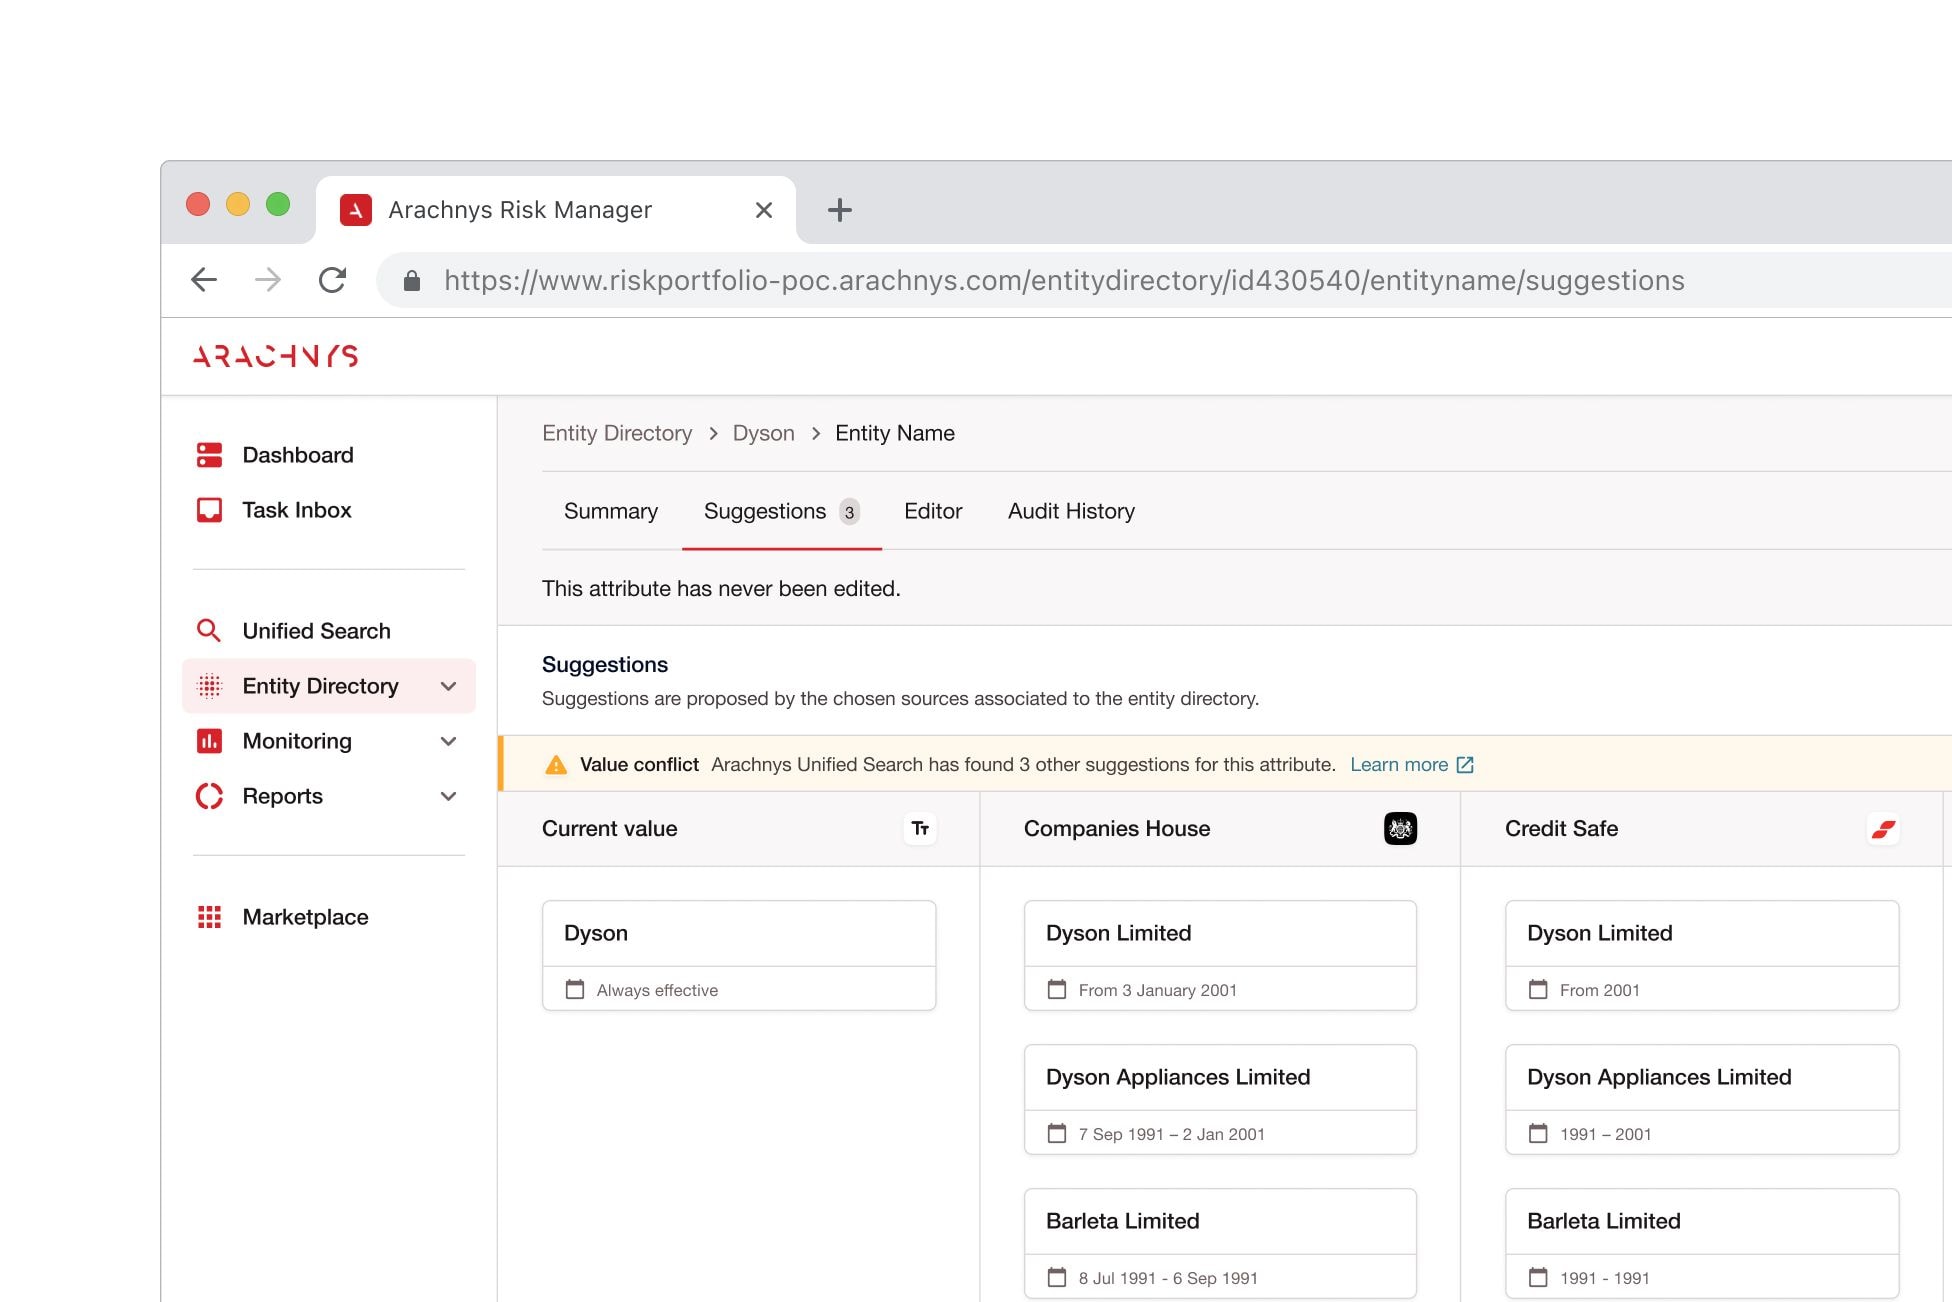Click calendar icon beside From 3 January 2001

tap(1057, 989)
